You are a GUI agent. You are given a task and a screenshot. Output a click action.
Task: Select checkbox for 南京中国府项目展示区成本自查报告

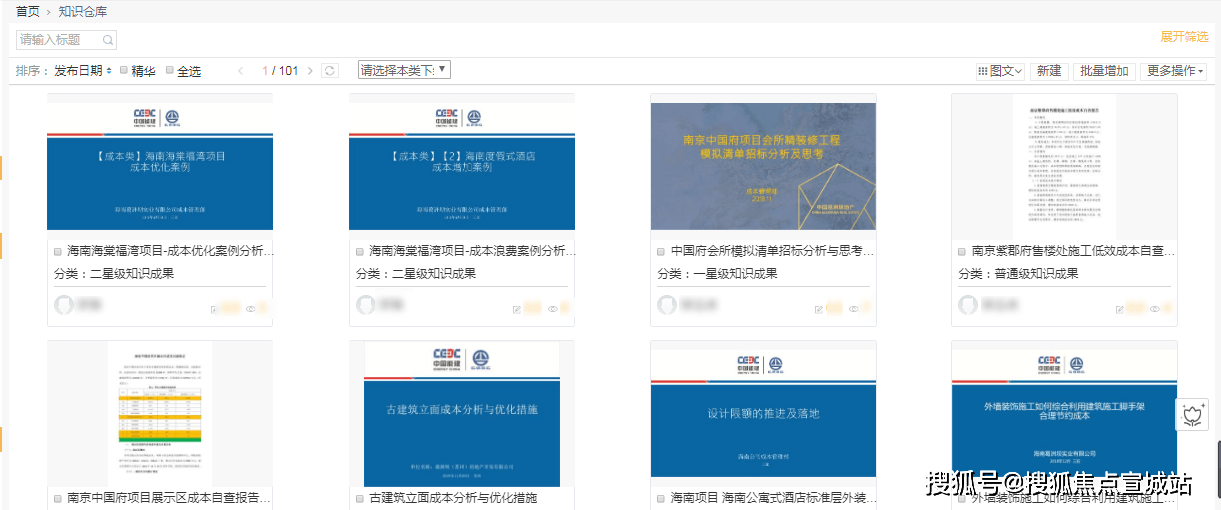58,498
